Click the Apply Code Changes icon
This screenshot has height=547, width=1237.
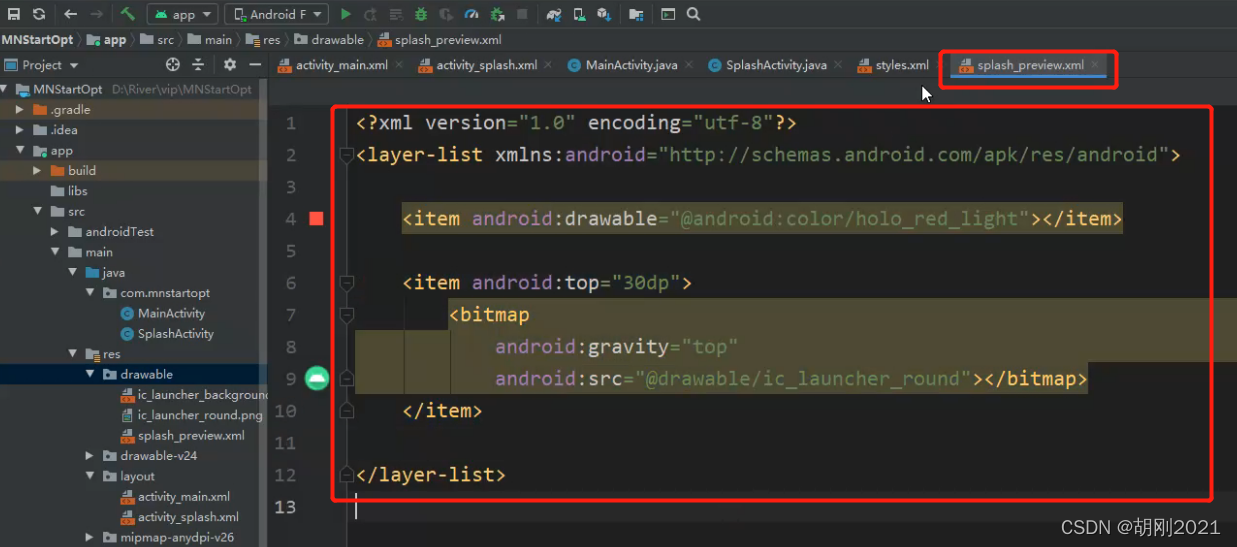(396, 14)
